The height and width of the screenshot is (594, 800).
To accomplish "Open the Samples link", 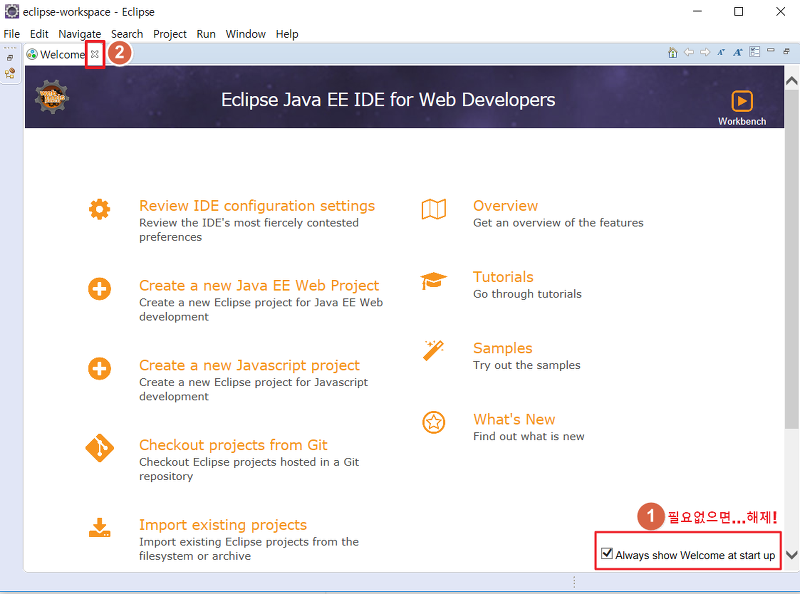I will point(503,348).
